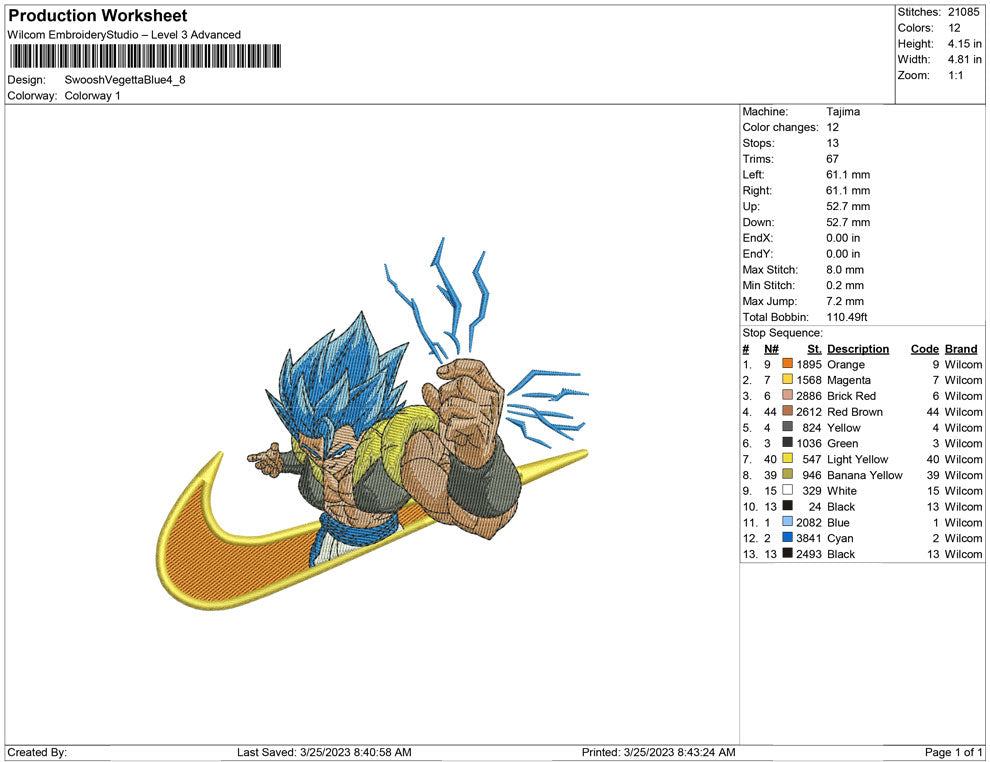Click the Brand column header

(x=961, y=348)
